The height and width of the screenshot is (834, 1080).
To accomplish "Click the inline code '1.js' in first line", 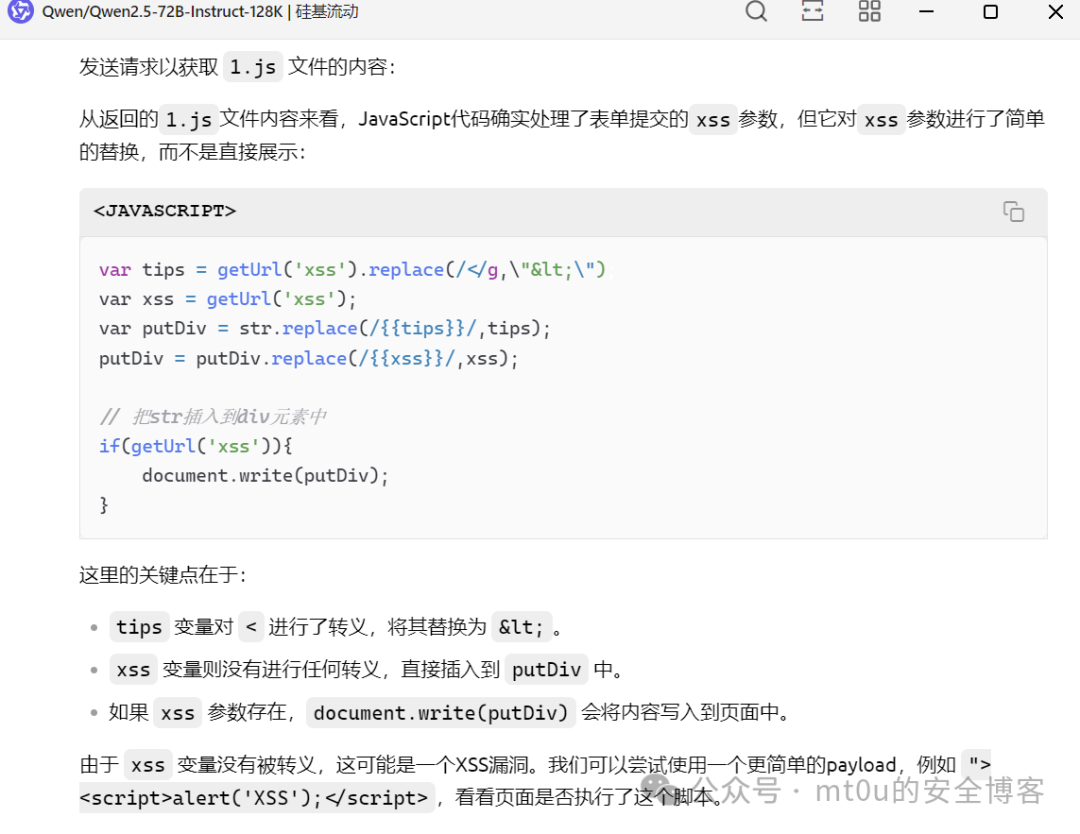I will pos(253,67).
